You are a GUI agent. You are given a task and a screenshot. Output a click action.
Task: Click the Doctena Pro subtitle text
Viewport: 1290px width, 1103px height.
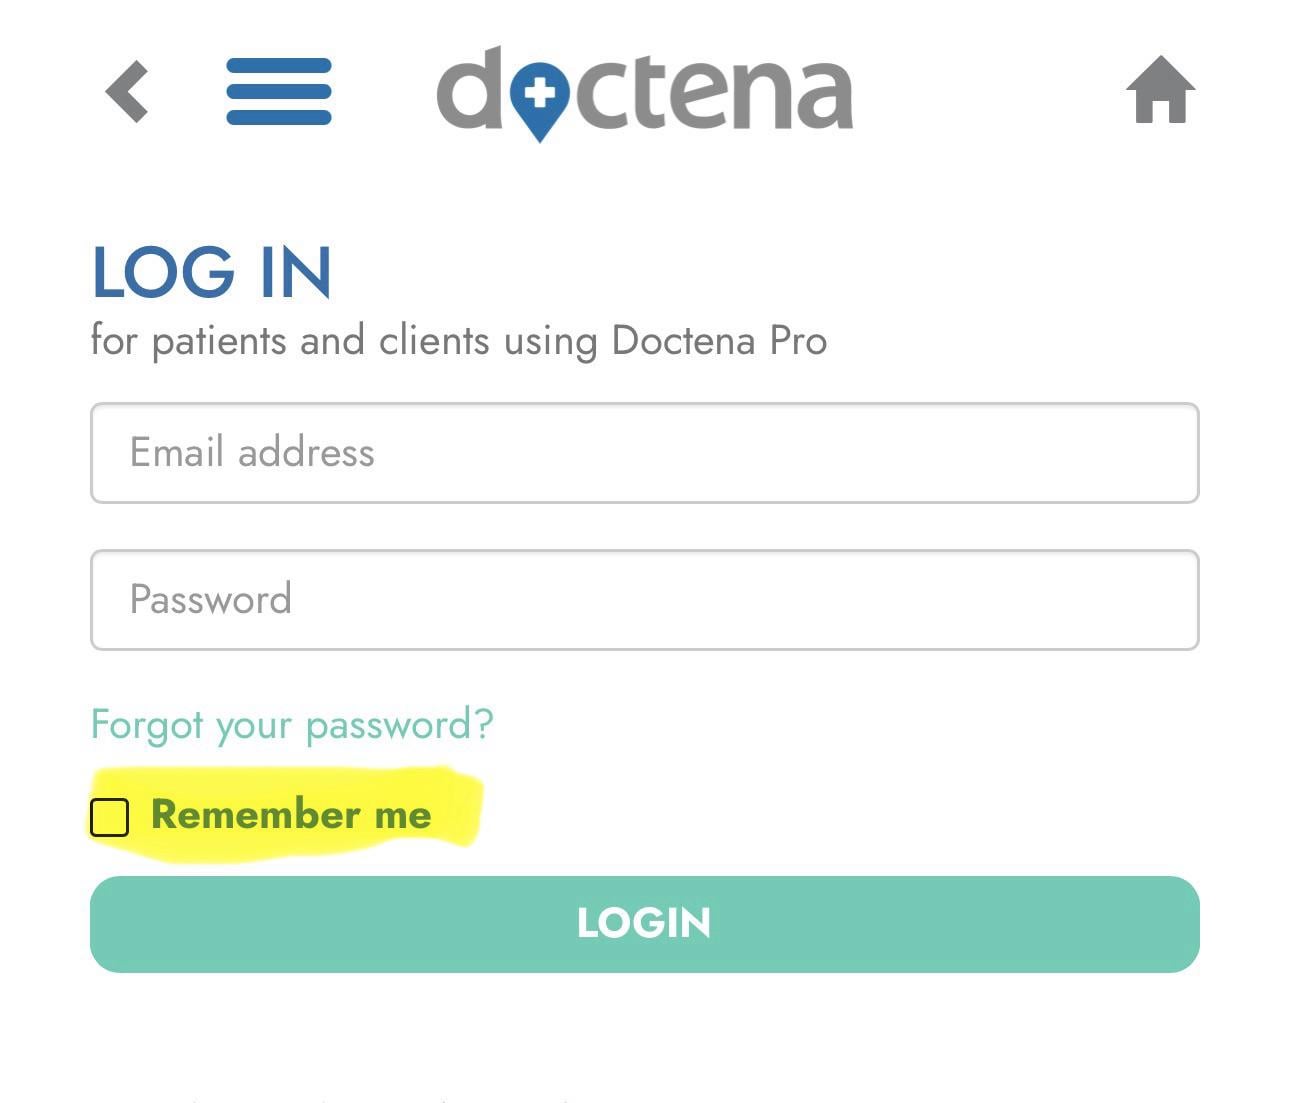click(x=458, y=341)
